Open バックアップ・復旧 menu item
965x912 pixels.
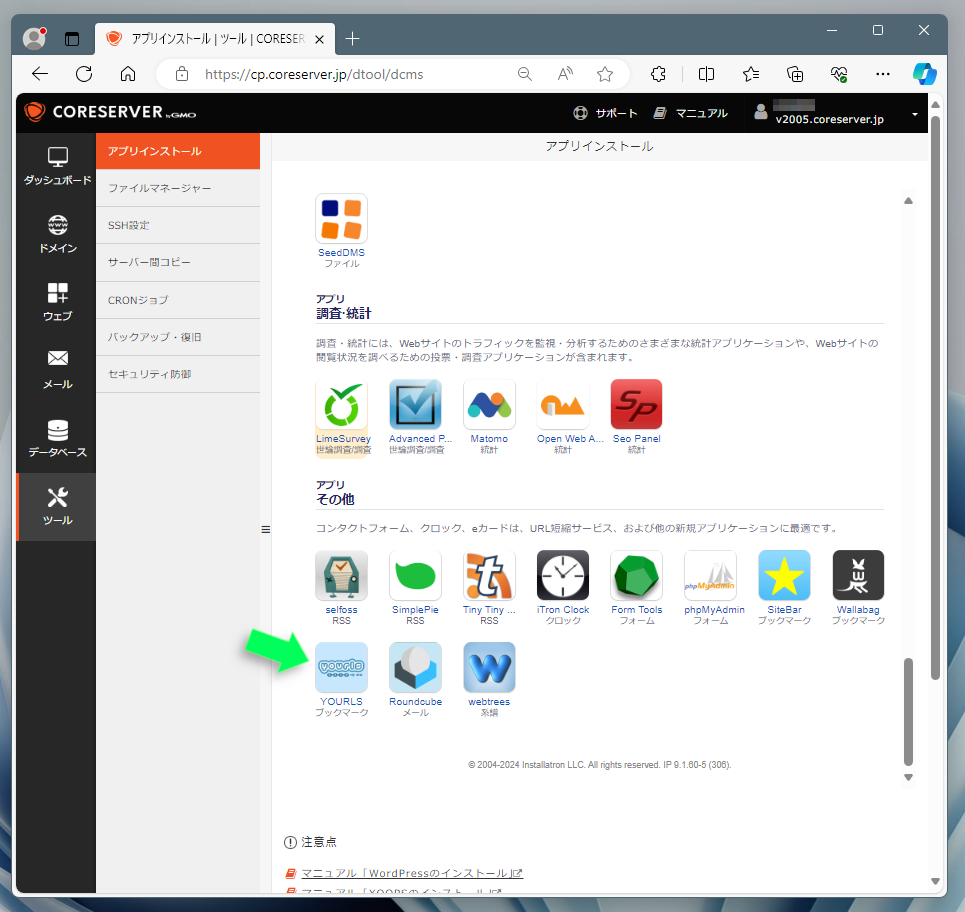(x=178, y=337)
